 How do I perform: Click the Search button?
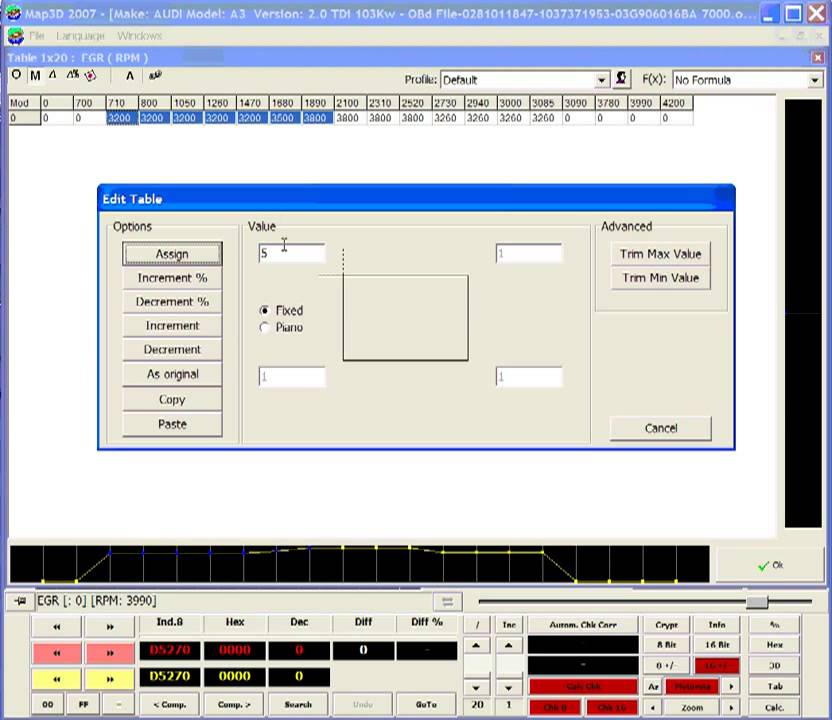point(298,705)
